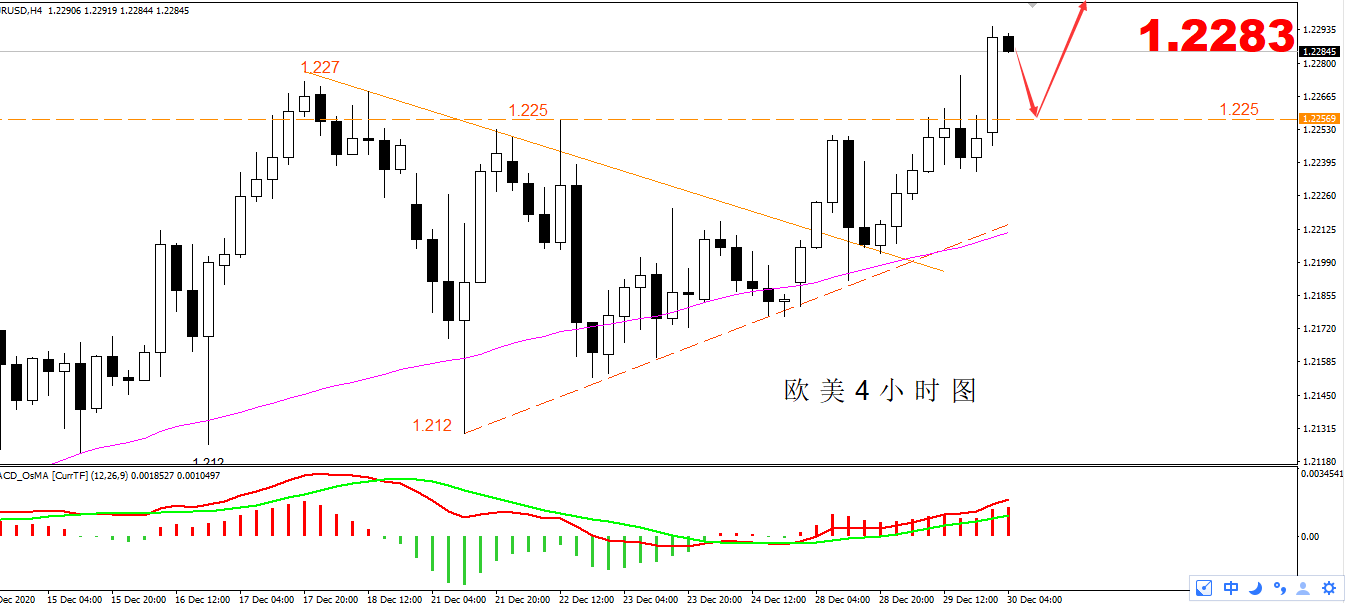Viewport: 1345px width, 603px height.
Task: Click the 欧美4小时图 chart caption
Action: tap(880, 391)
